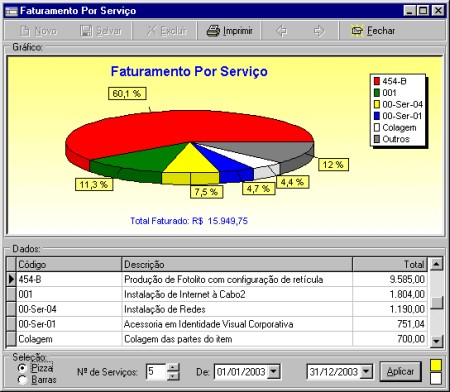This screenshot has width=450, height=392.
Task: Click Total Faturado amount text
Action: click(x=189, y=221)
